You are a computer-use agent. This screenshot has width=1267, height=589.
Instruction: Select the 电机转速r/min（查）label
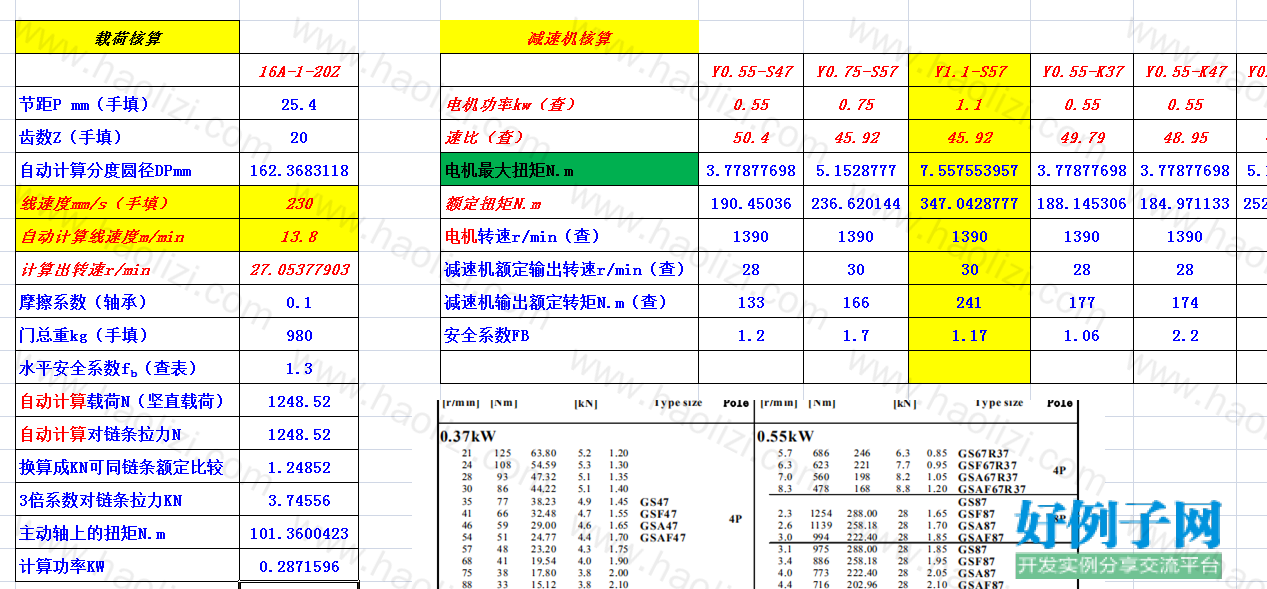pos(569,236)
